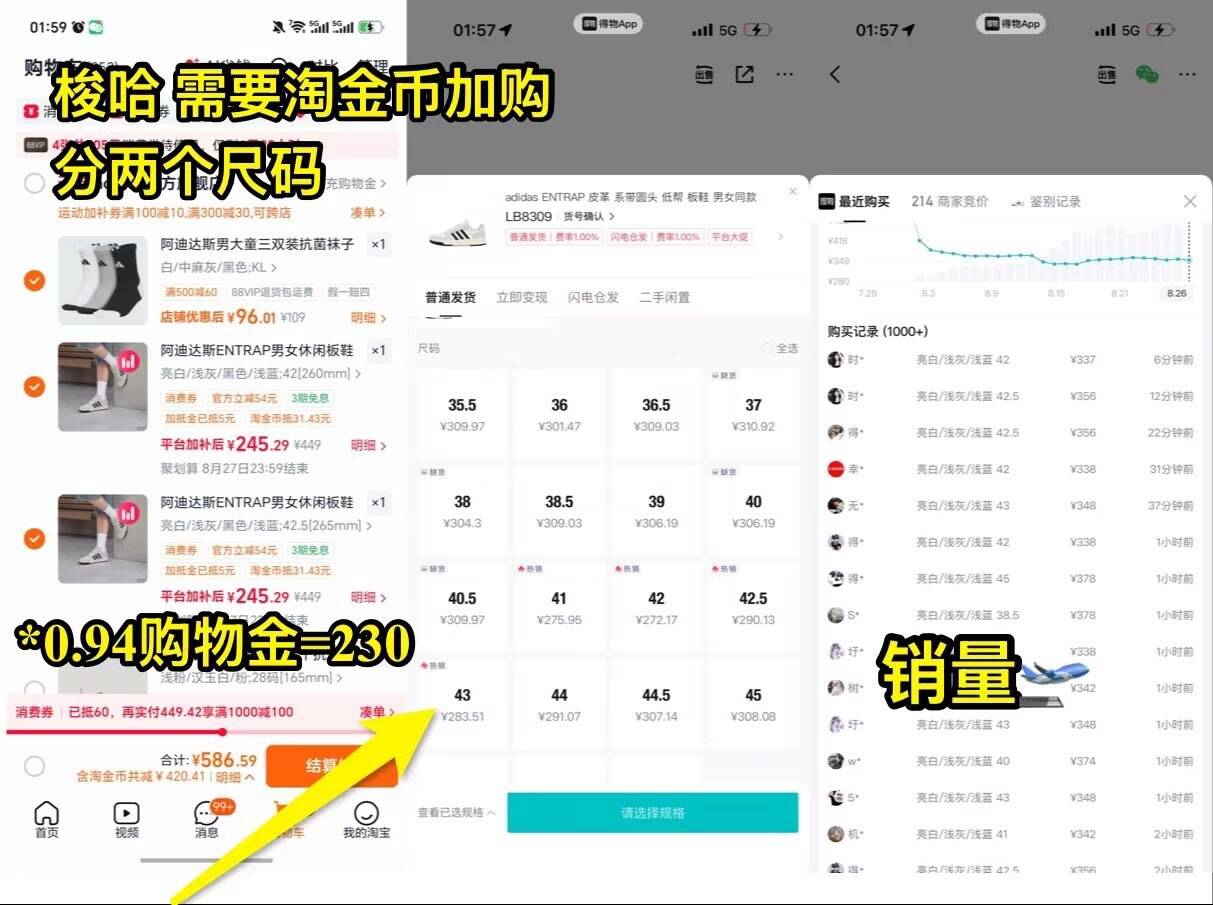
Task: Switch to 闪电仓发 tab
Action: click(x=593, y=297)
